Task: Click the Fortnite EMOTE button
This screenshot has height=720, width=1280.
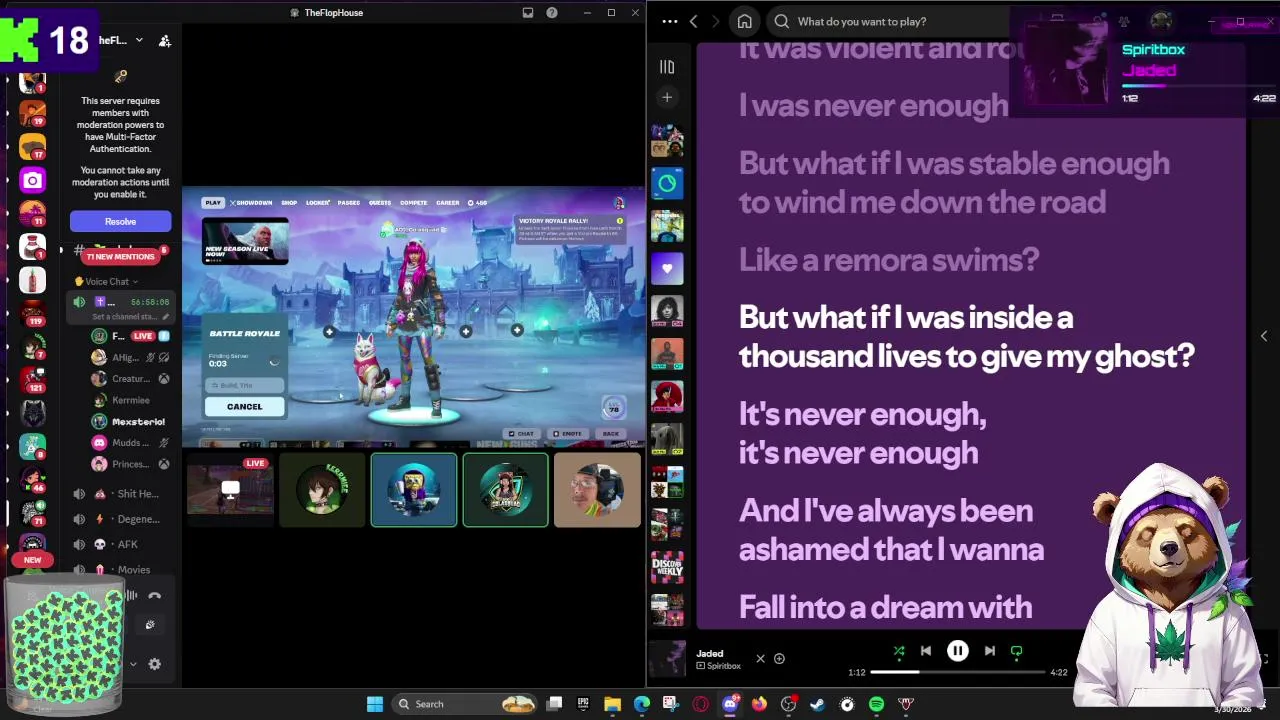Action: point(568,434)
